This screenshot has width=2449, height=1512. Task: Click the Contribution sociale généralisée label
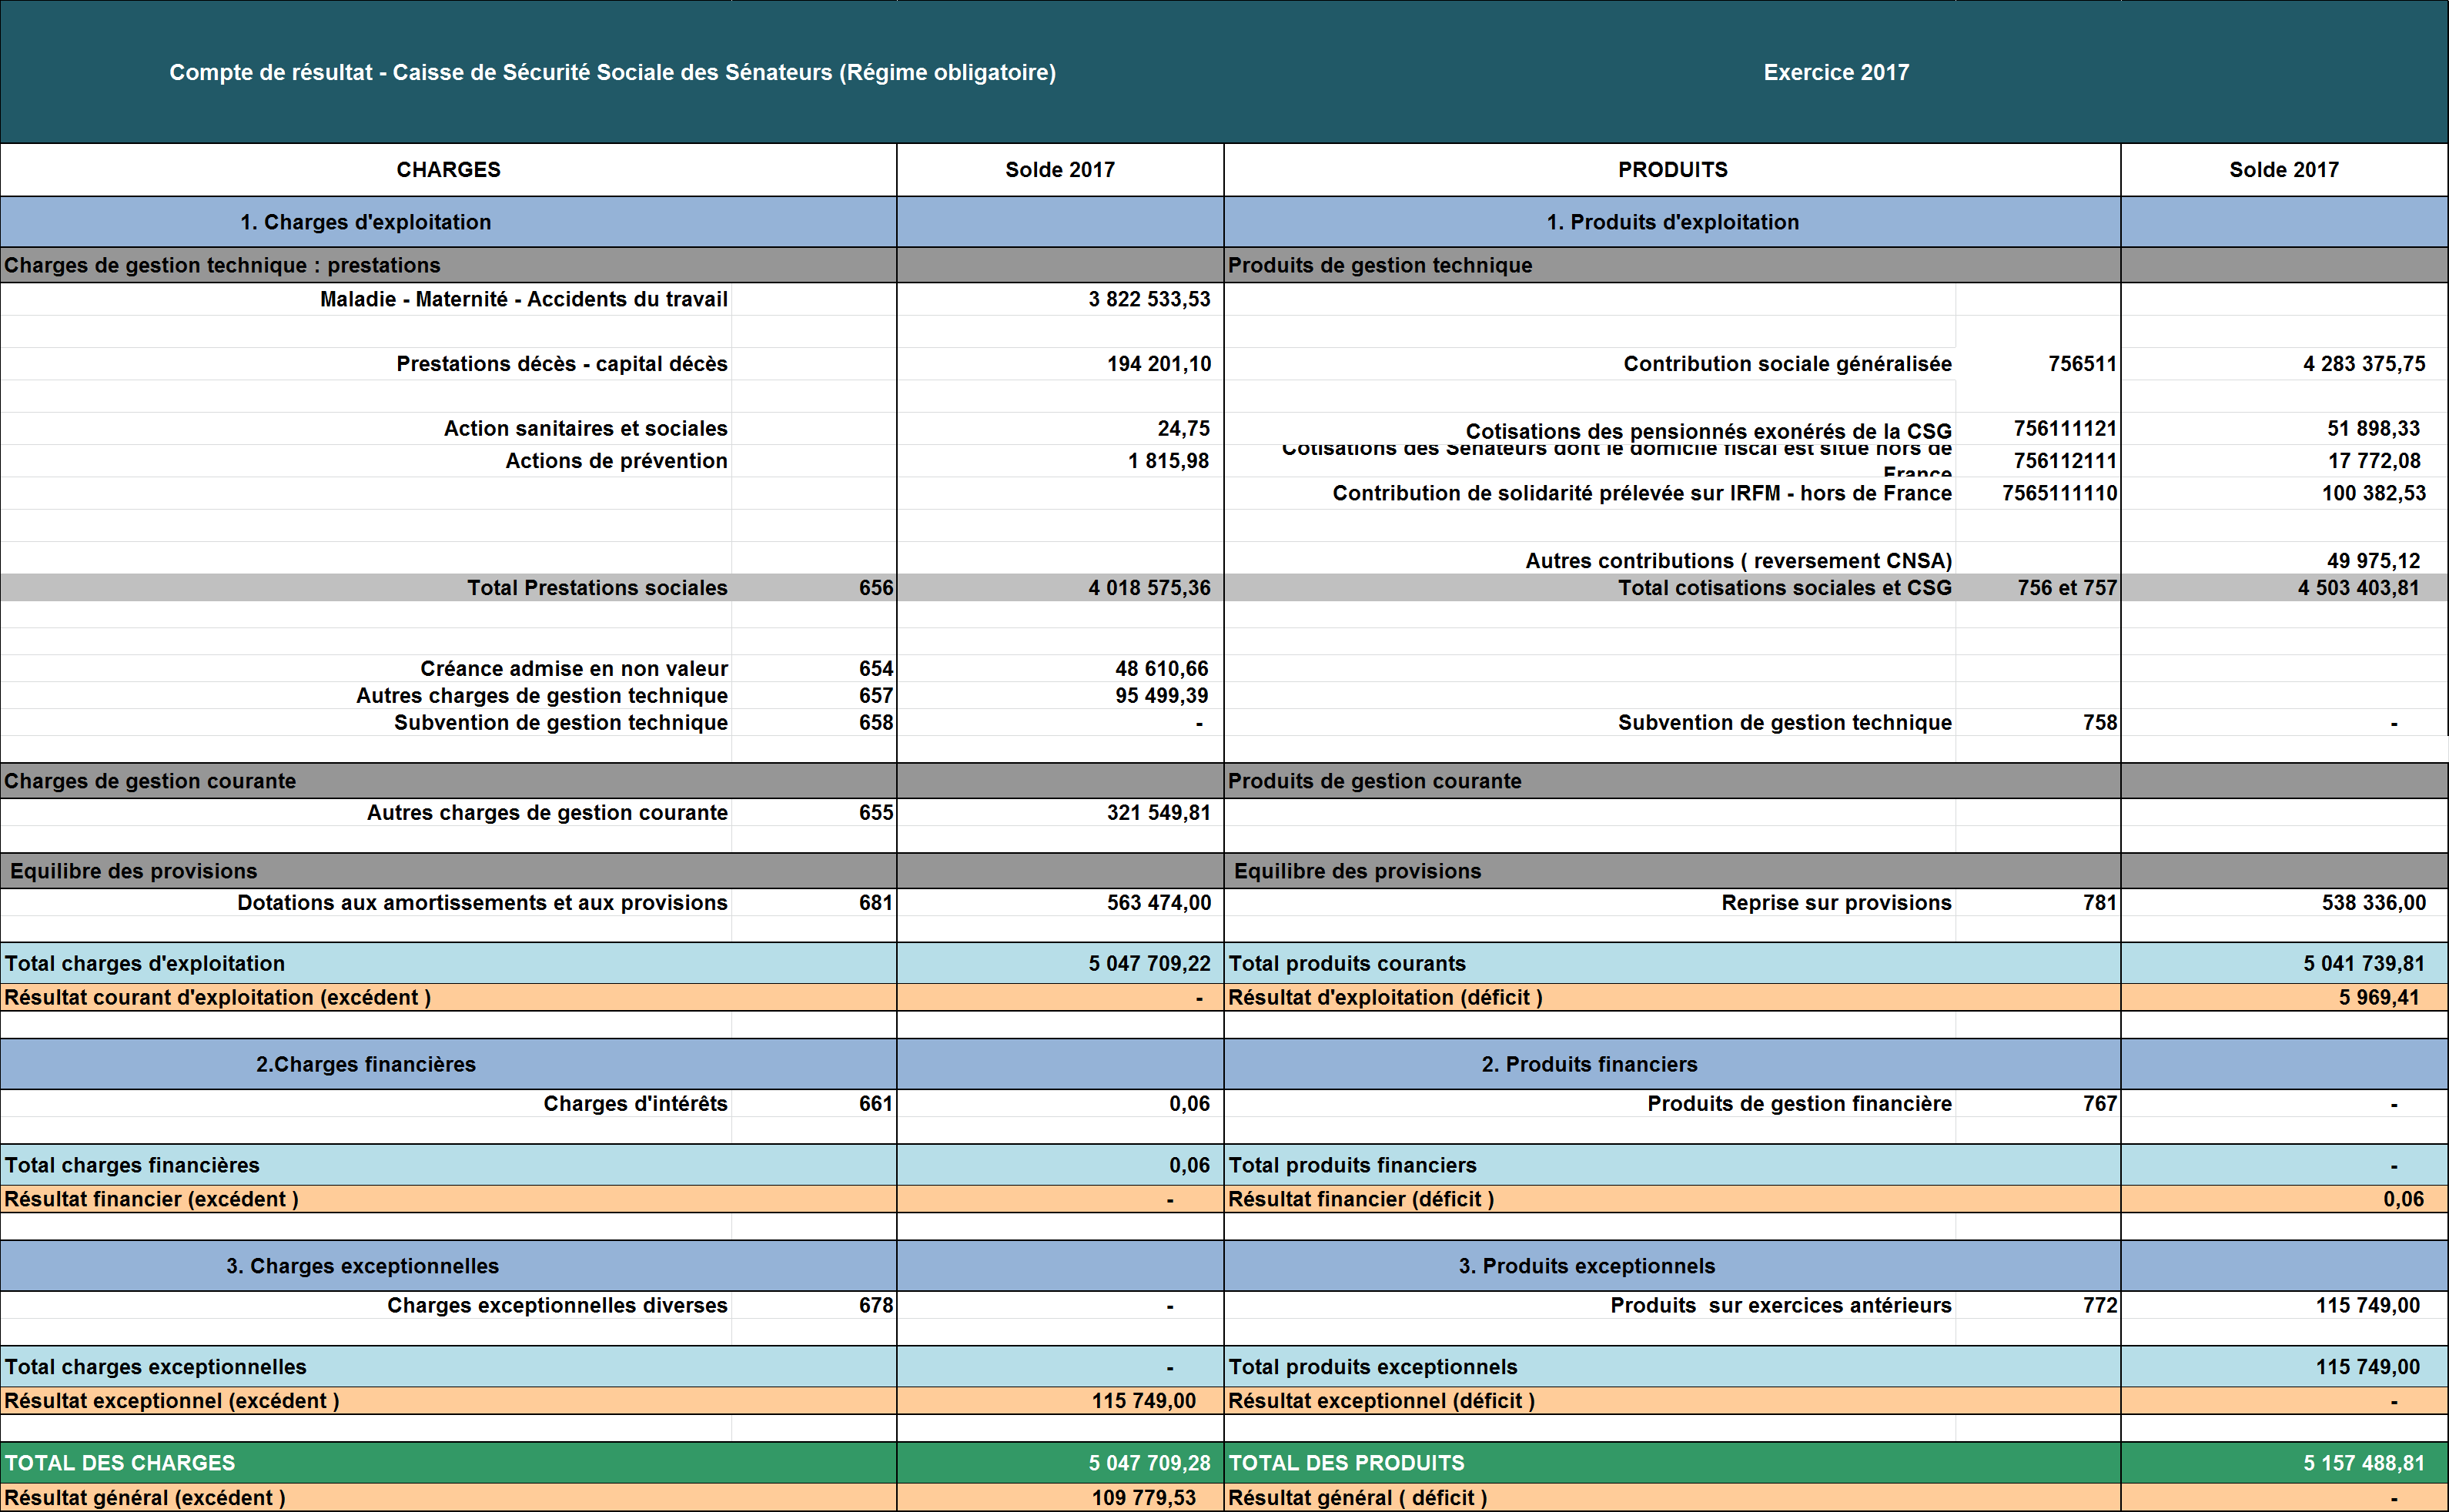(x=1786, y=364)
